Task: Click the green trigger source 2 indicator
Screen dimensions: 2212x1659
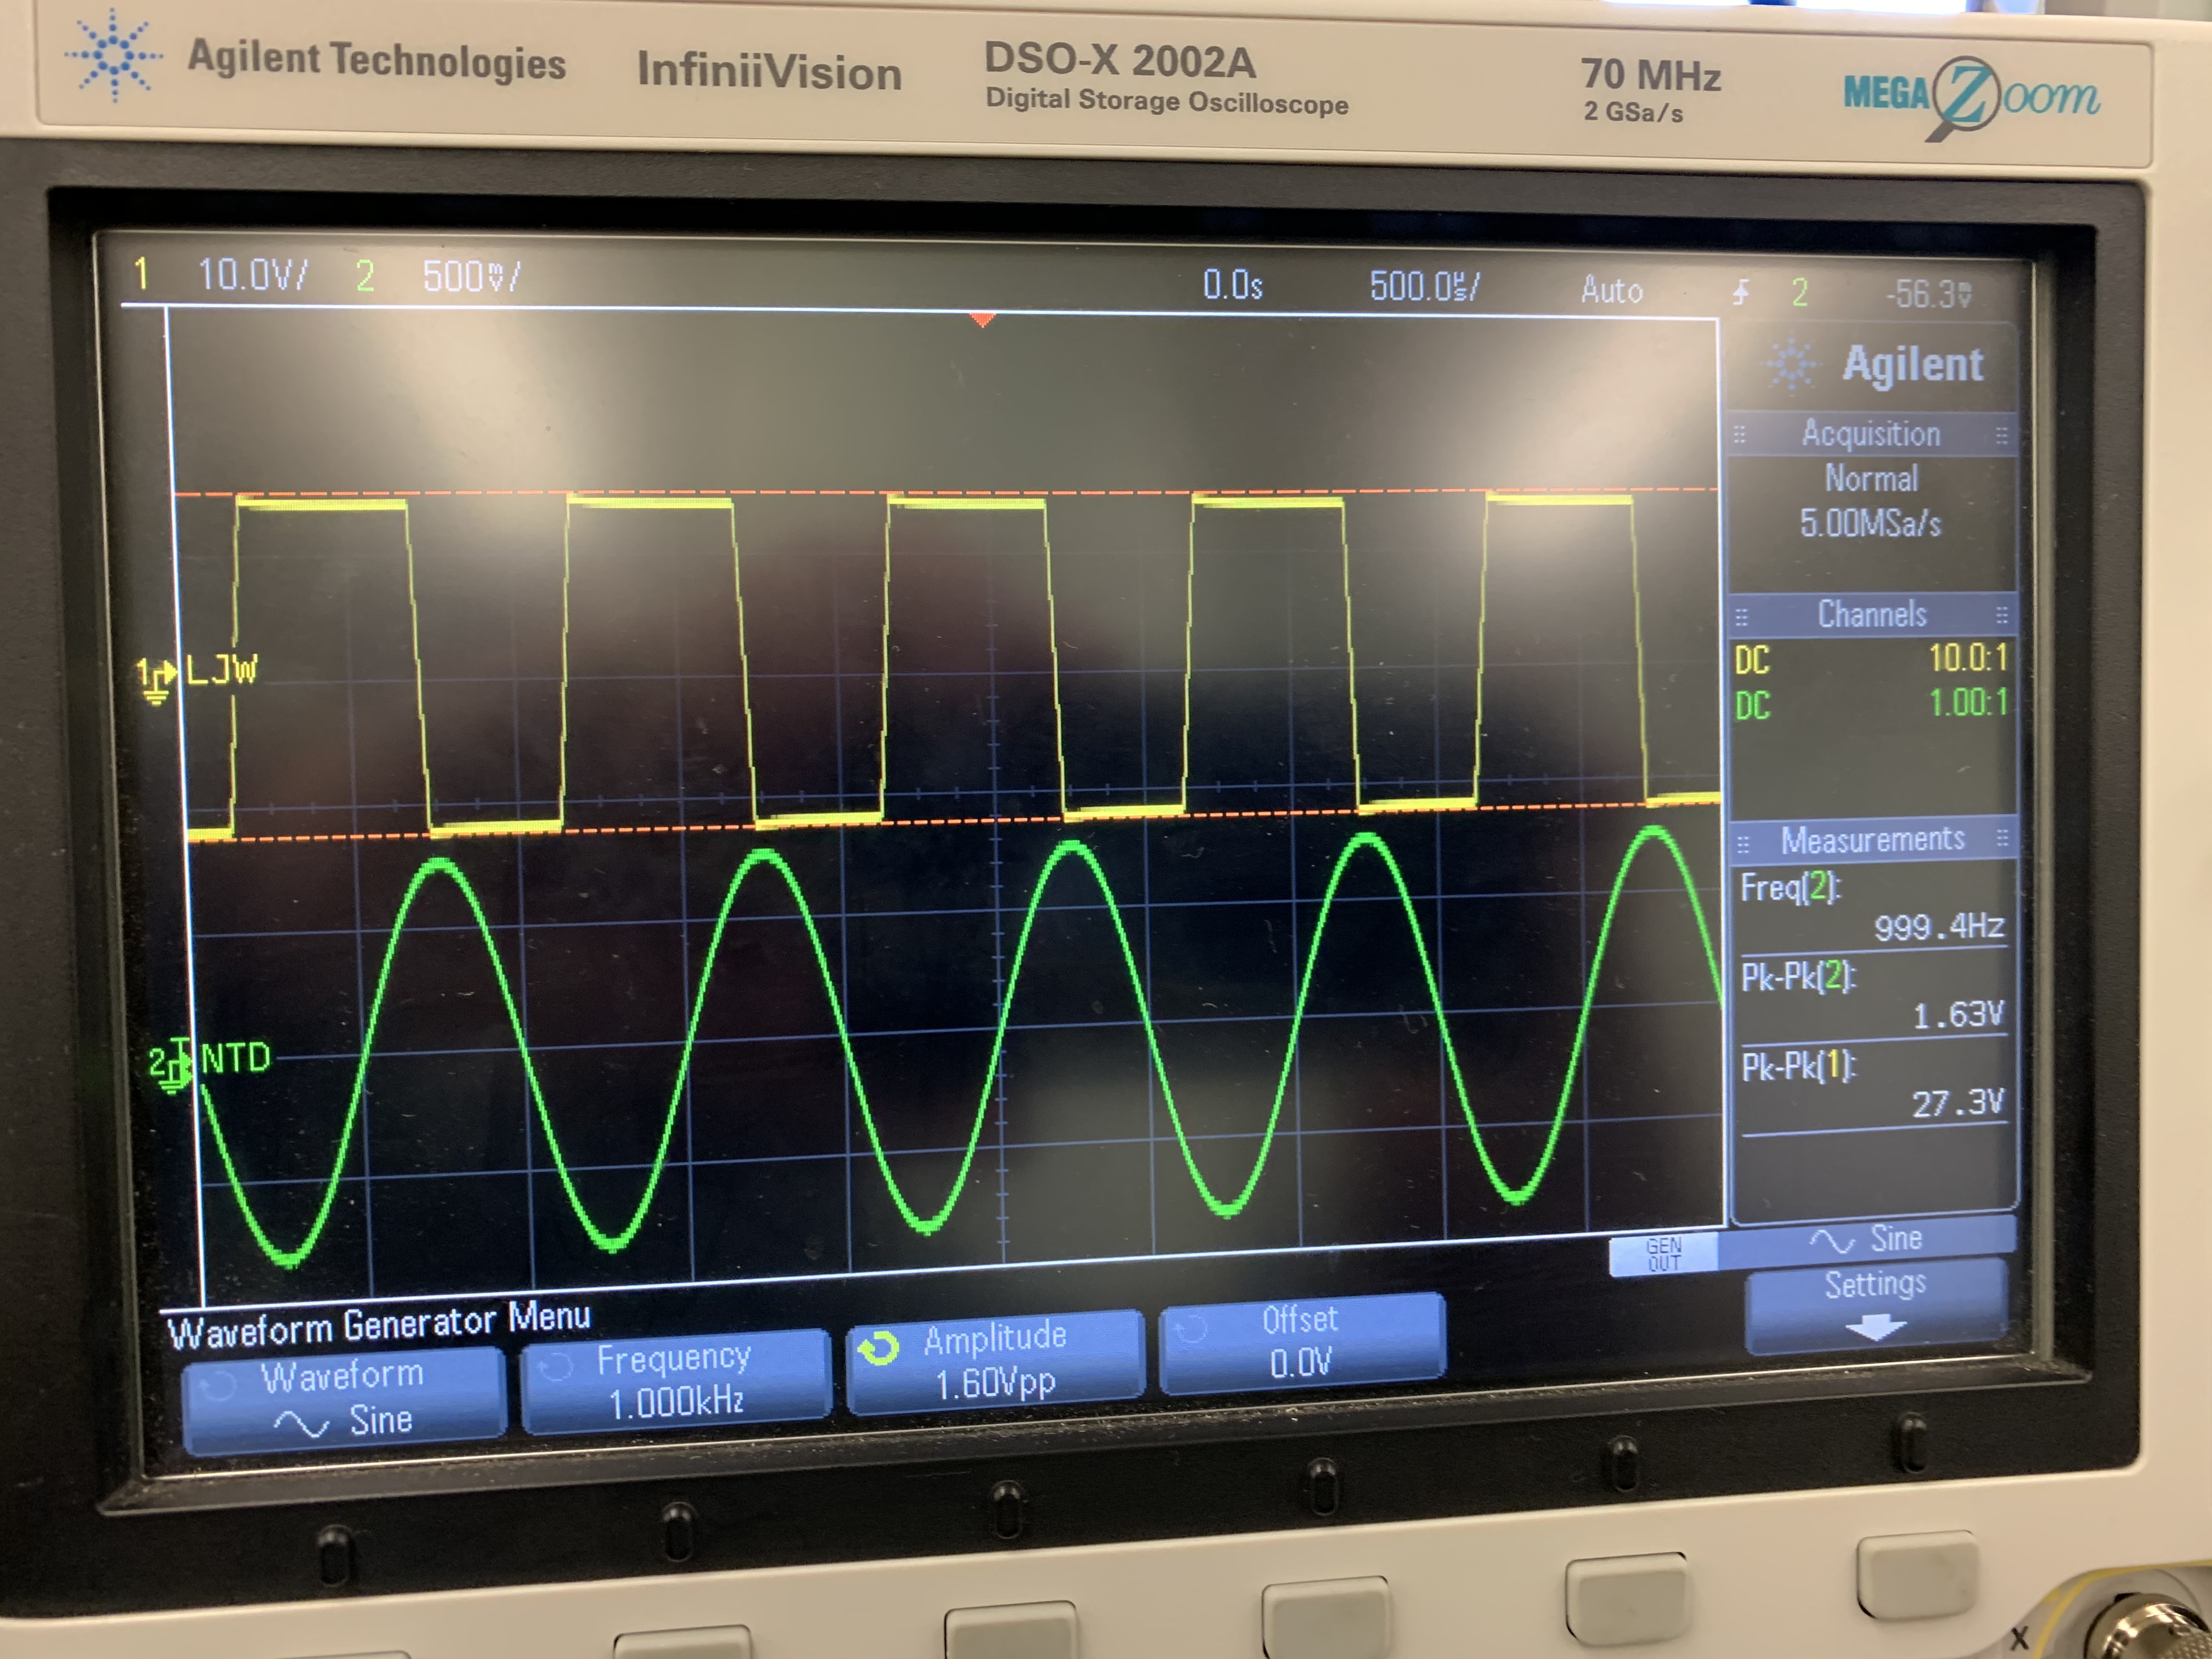Action: [1800, 293]
